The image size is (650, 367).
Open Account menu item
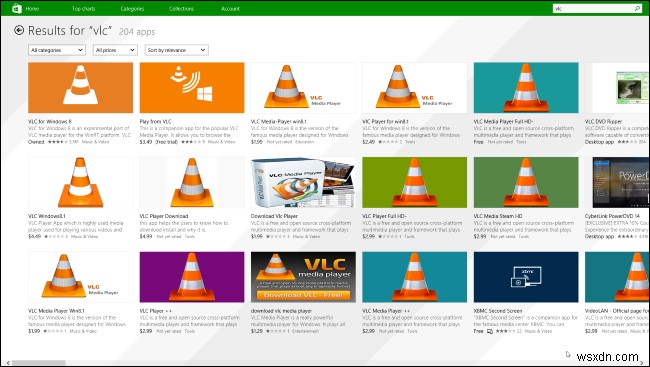point(230,8)
